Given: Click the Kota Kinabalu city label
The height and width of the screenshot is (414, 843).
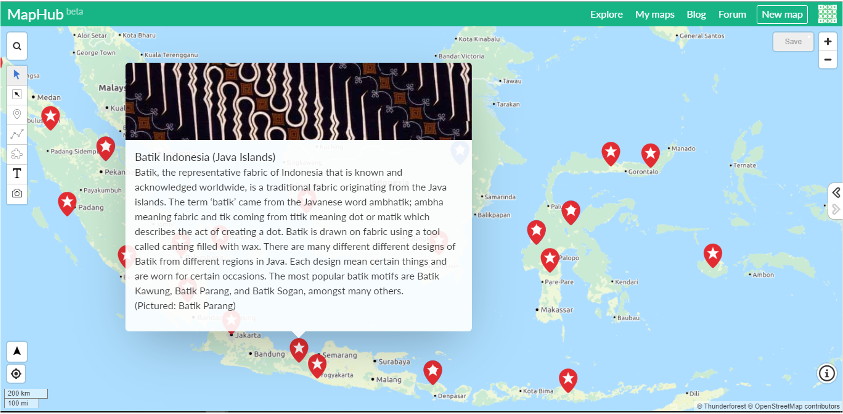Looking at the screenshot, I should pyautogui.click(x=480, y=39).
